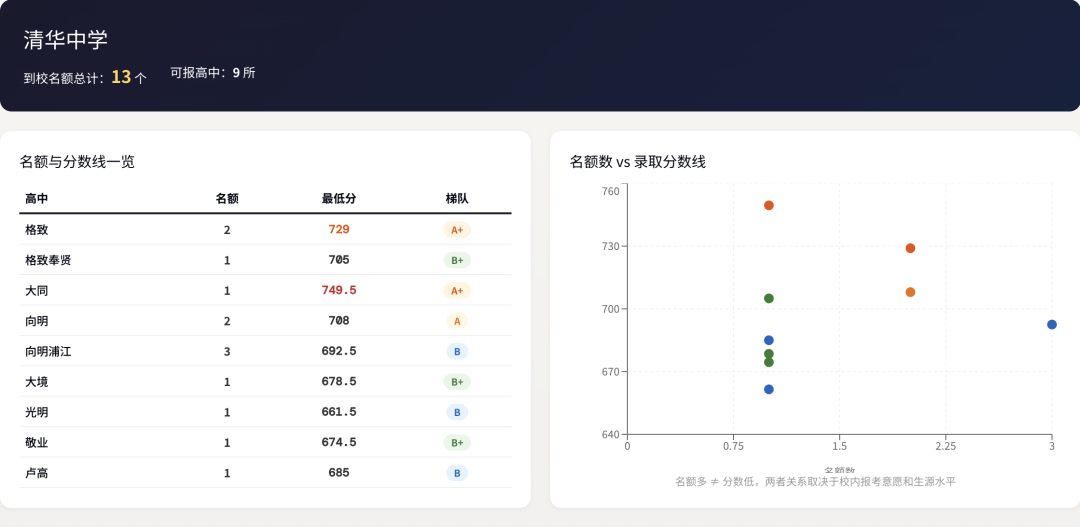Click the 名额数 vs 录取分数线 chart title
1080x527 pixels.
pos(637,161)
